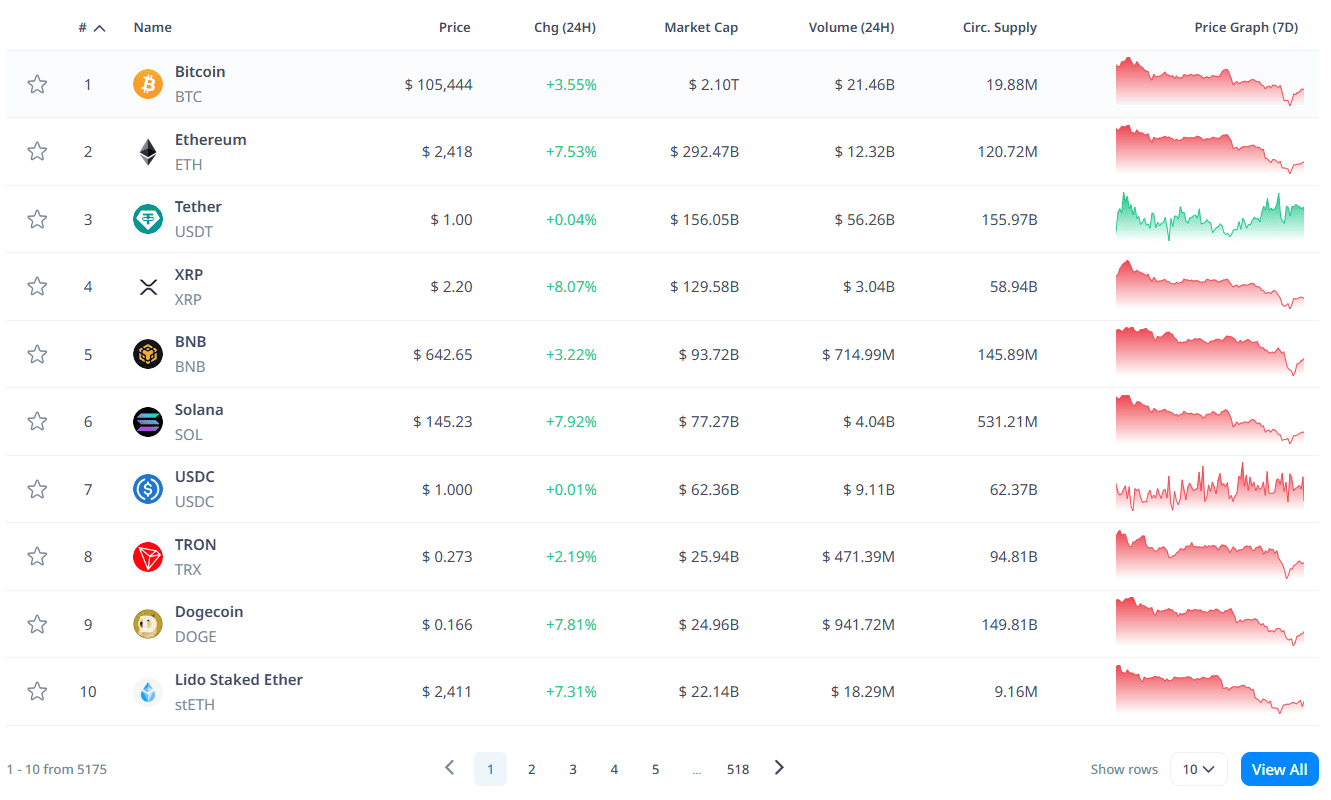Click the Ethereum diamond logo

click(148, 152)
